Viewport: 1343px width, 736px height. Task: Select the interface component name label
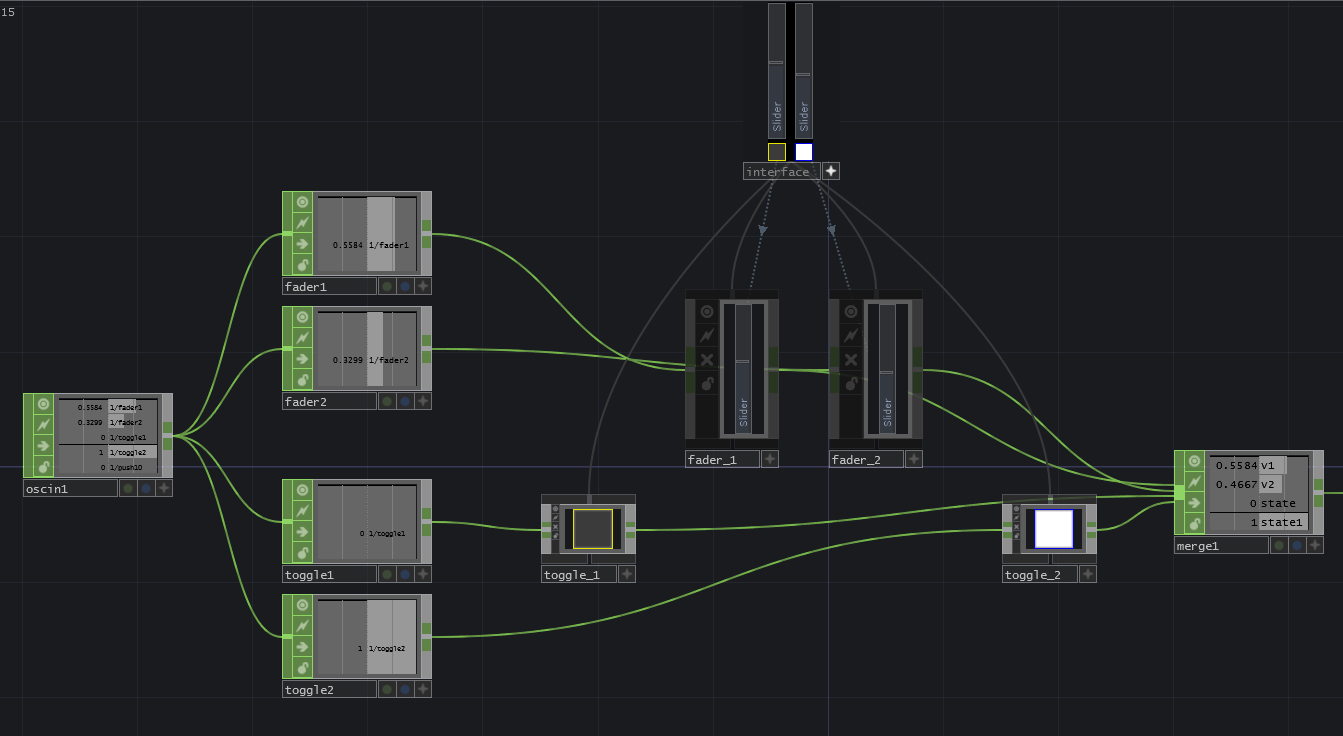pyautogui.click(x=780, y=172)
